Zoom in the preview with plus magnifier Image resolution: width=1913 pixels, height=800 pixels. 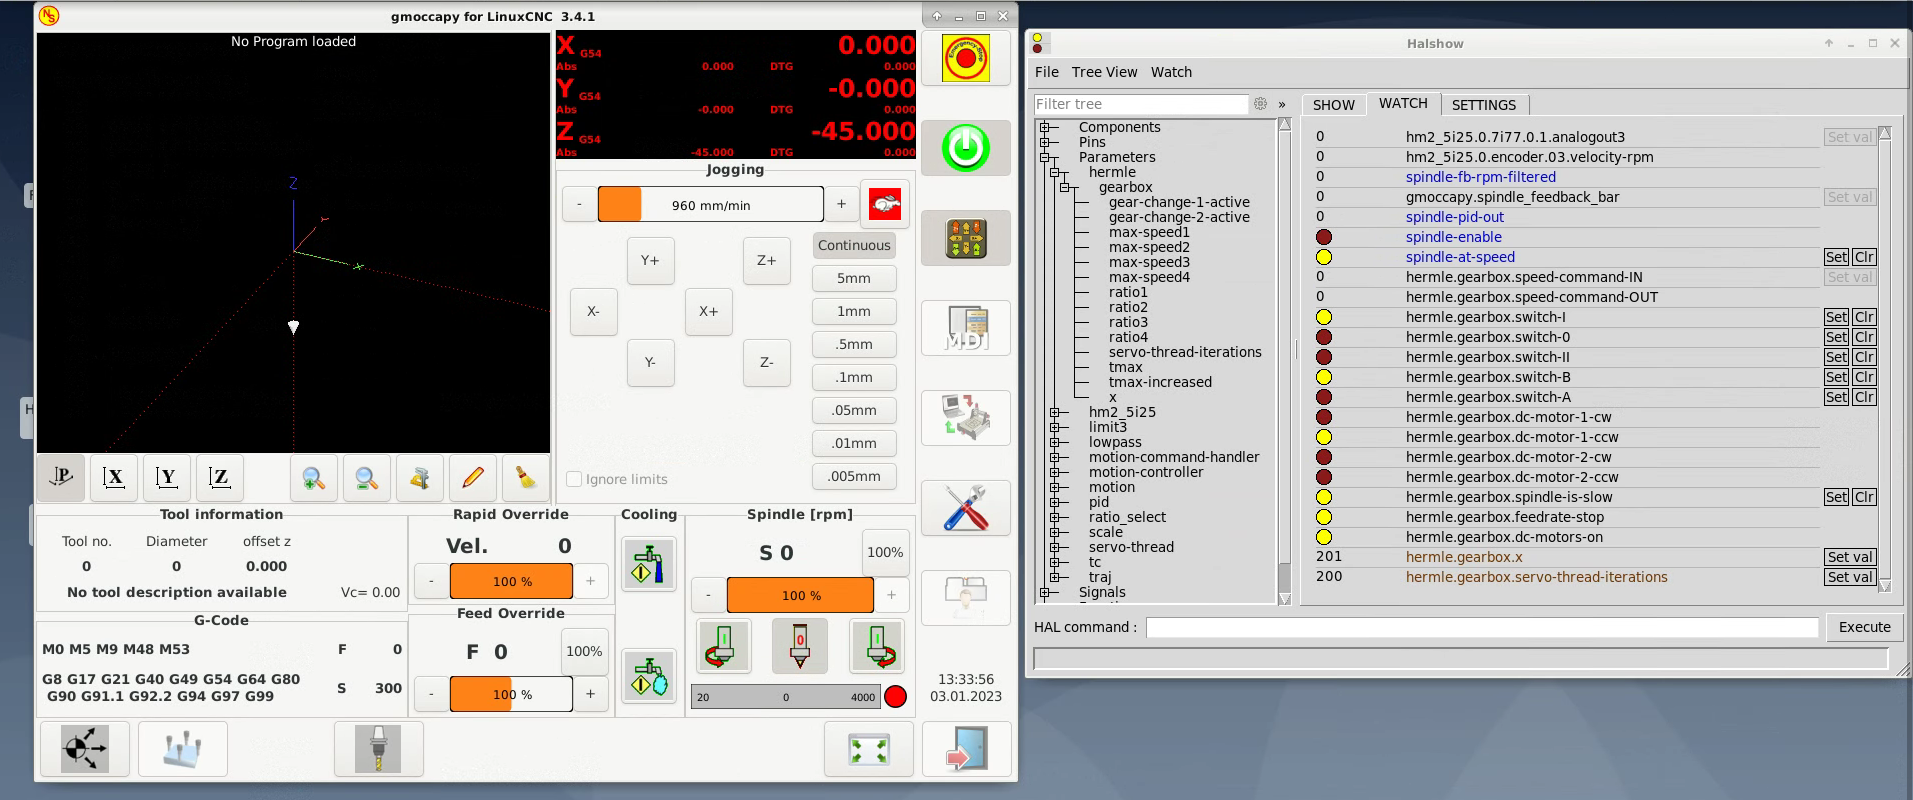pos(314,478)
